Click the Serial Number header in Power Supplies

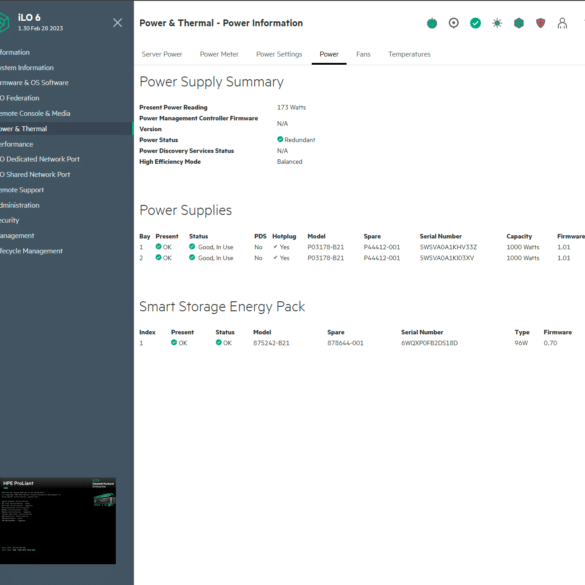point(441,236)
